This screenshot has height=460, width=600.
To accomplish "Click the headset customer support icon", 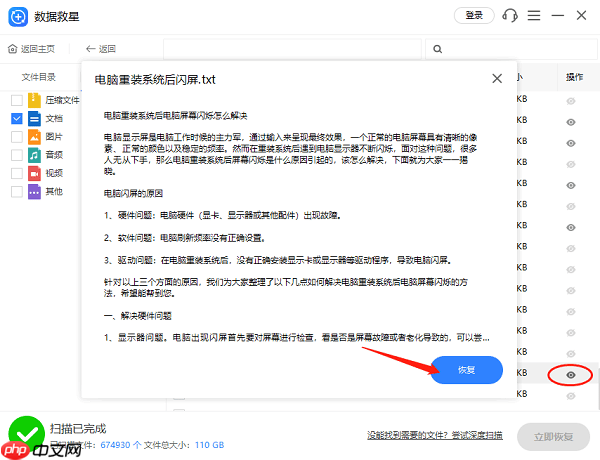I will (510, 15).
